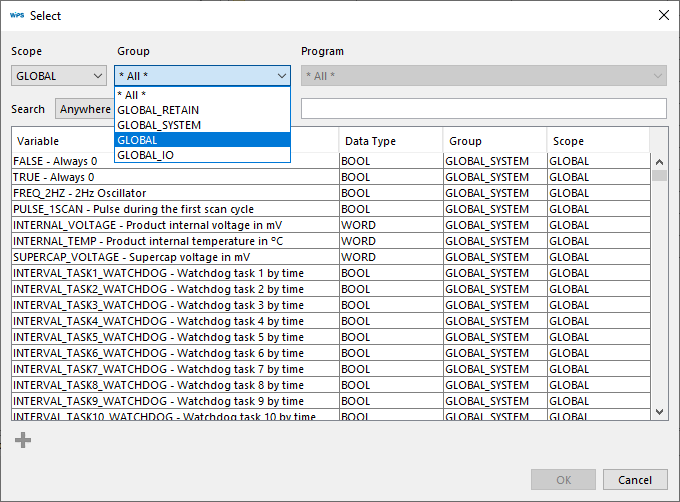Click the Group column header in the table
The image size is (680, 502).
pyautogui.click(x=494, y=141)
